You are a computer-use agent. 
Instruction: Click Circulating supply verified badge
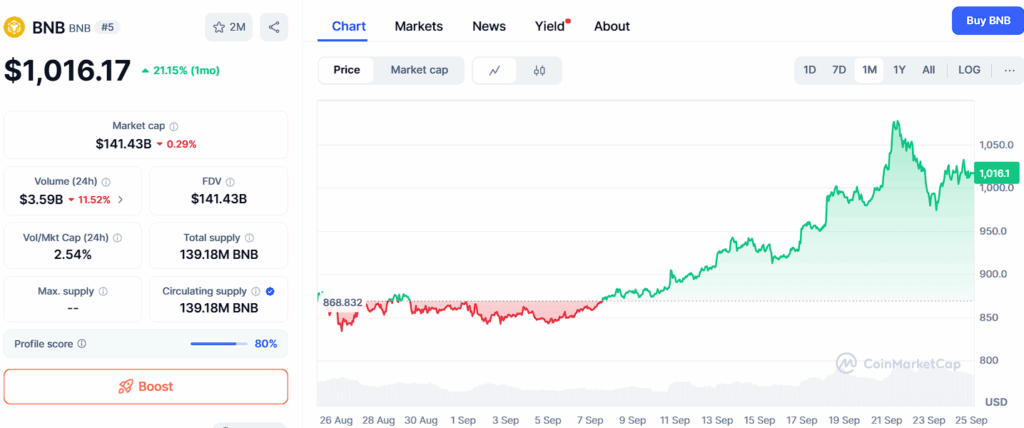[x=271, y=291]
